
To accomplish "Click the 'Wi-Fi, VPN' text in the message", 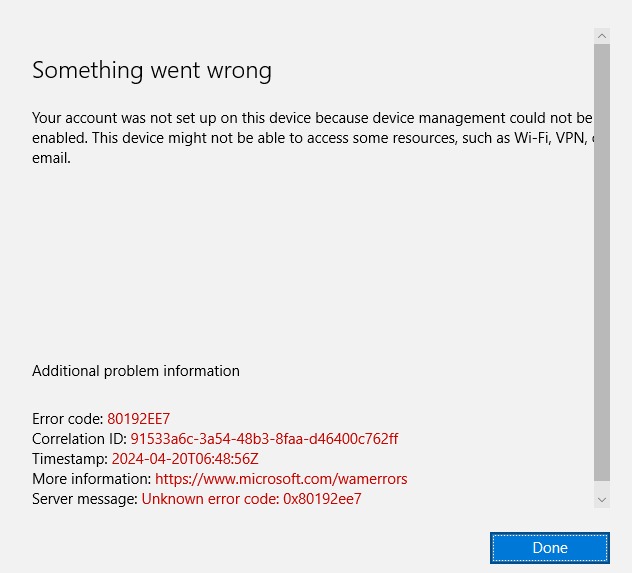I will [x=551, y=138].
